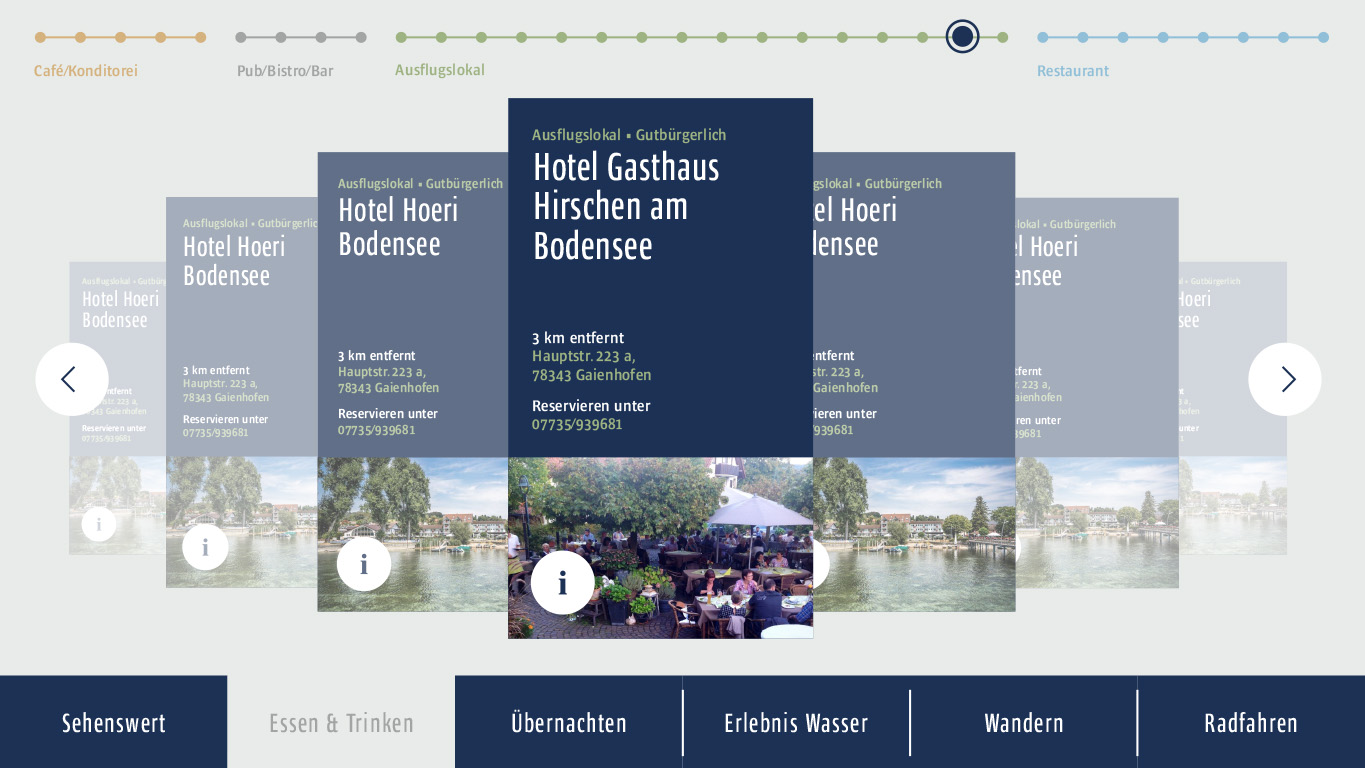1365x768 pixels.
Task: Open the Sehenswert tab
Action: pyautogui.click(x=114, y=722)
